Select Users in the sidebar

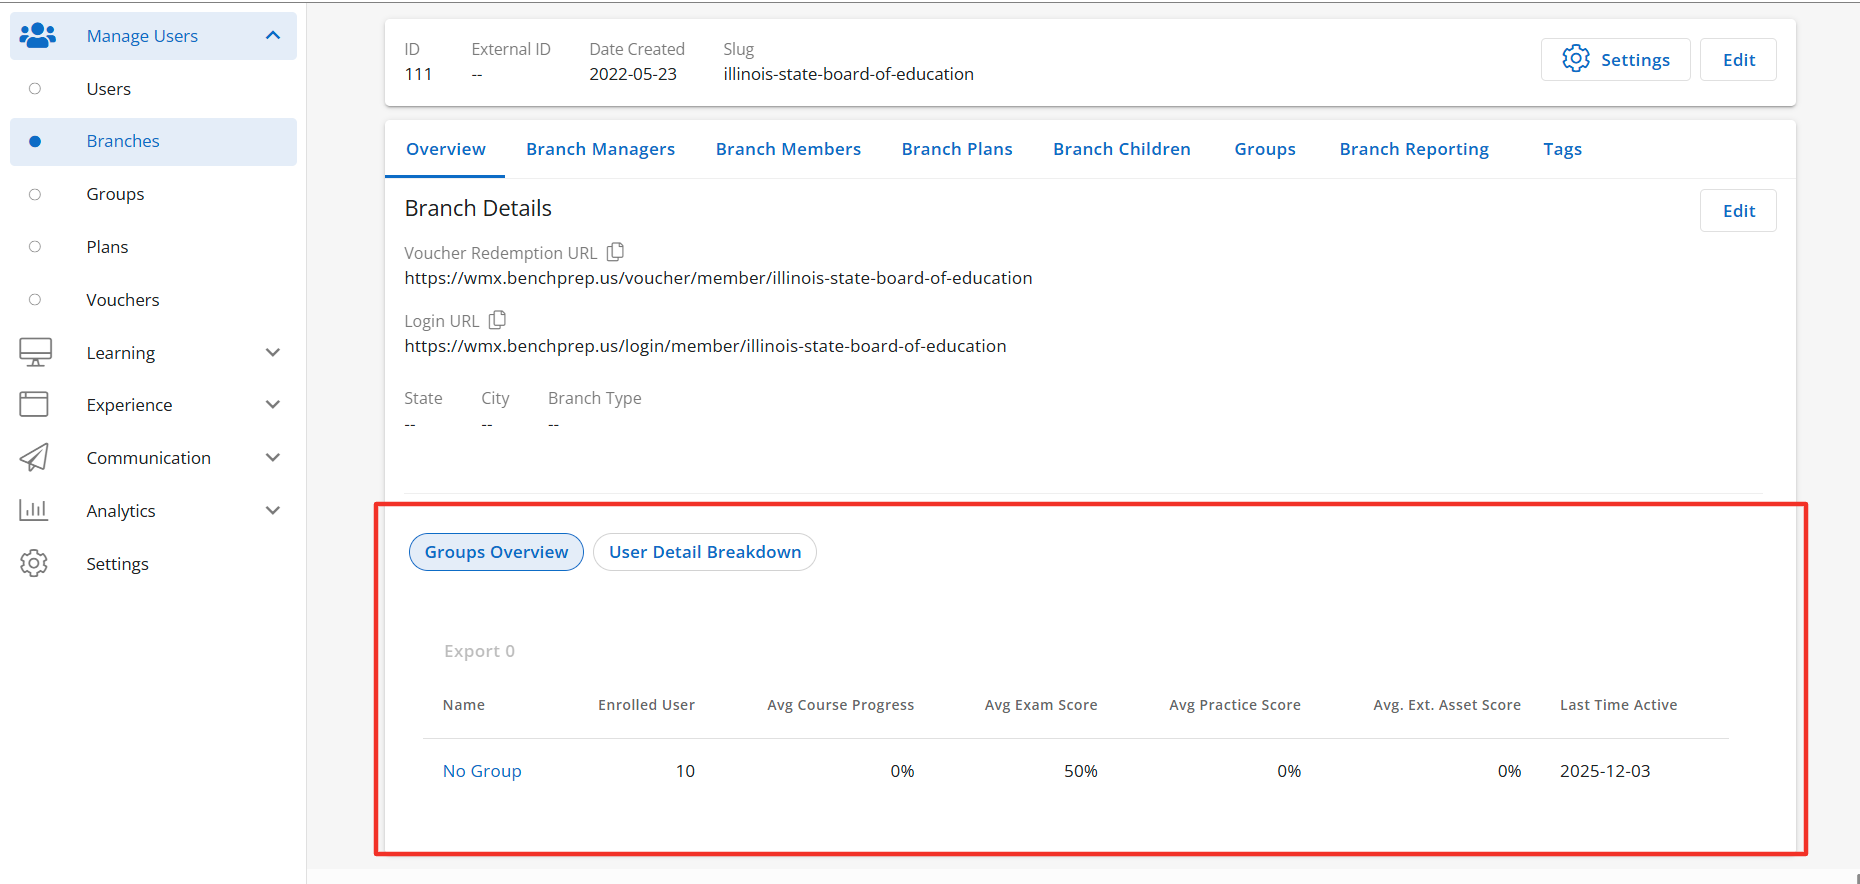[108, 89]
